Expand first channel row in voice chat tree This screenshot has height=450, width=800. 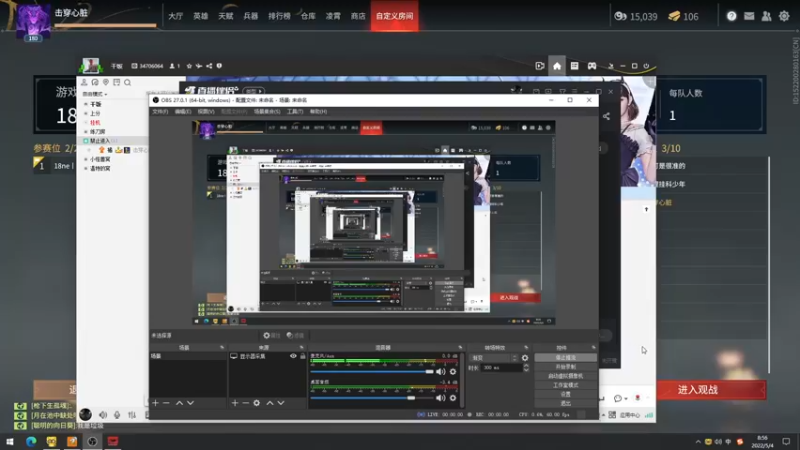[x=86, y=104]
